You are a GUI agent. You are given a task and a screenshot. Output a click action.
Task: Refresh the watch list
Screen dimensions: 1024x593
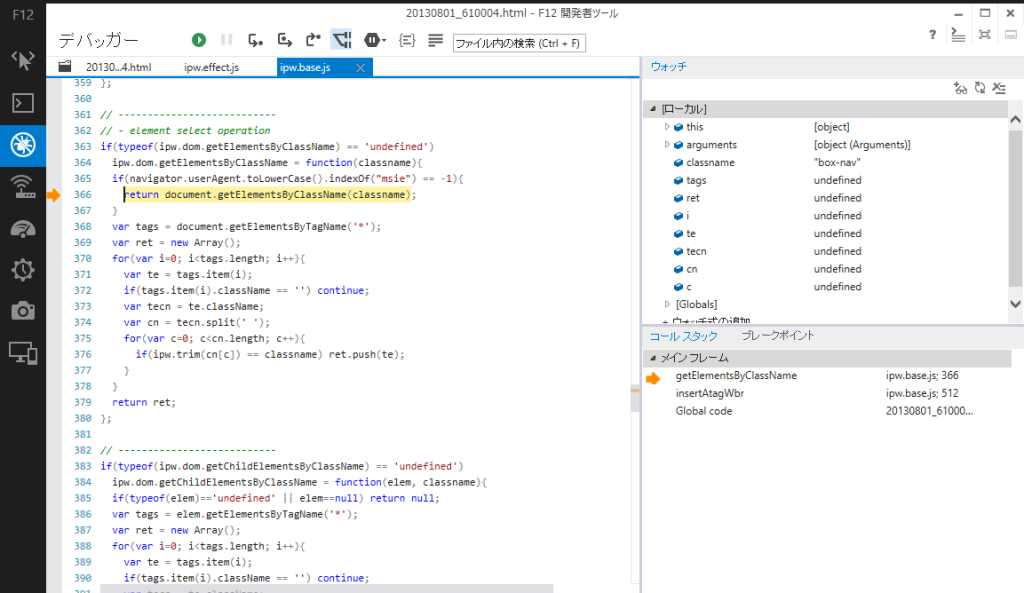(981, 88)
